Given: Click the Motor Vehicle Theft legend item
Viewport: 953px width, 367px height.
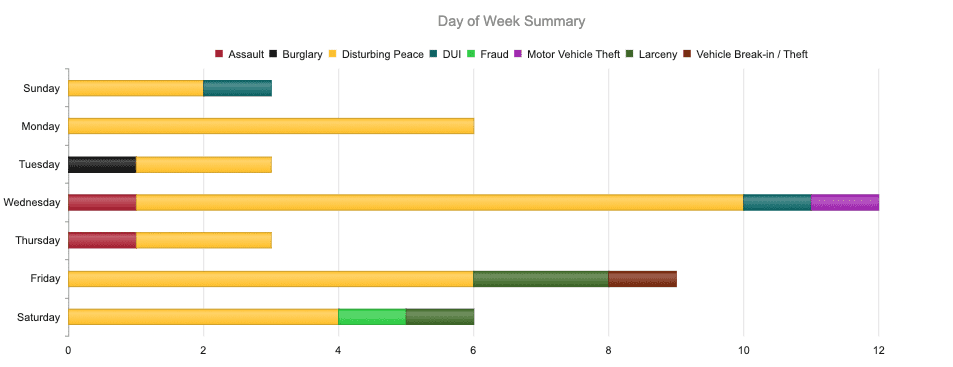Looking at the screenshot, I should 567,54.
